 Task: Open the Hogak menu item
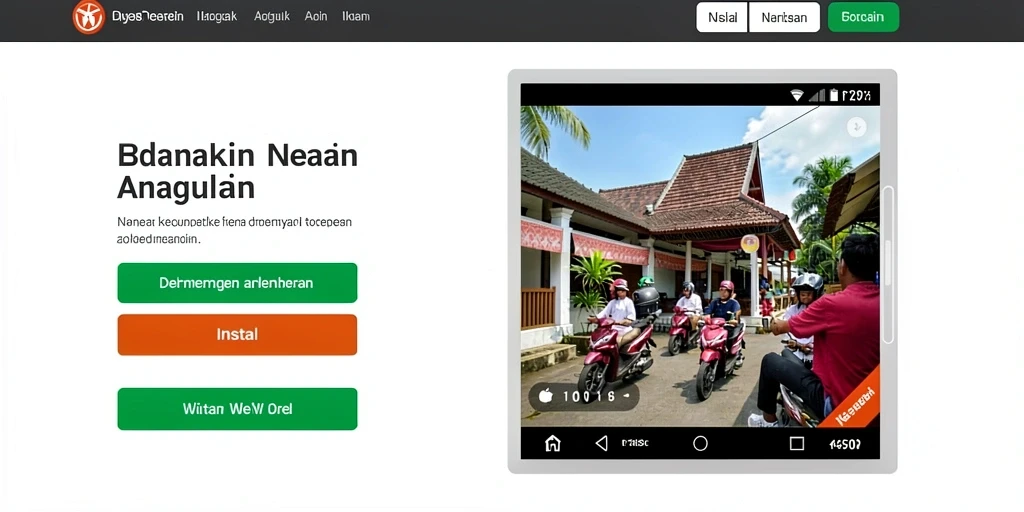click(217, 16)
